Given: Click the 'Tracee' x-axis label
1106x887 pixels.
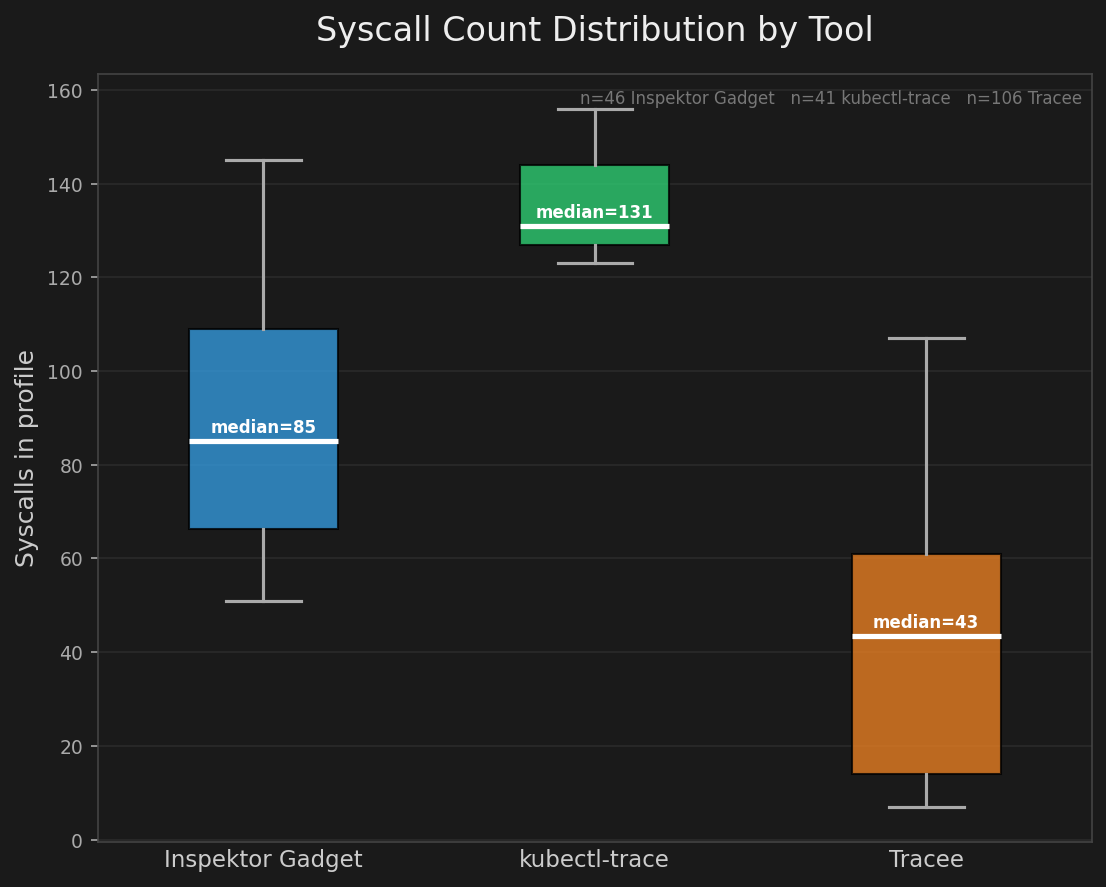Looking at the screenshot, I should point(926,860).
